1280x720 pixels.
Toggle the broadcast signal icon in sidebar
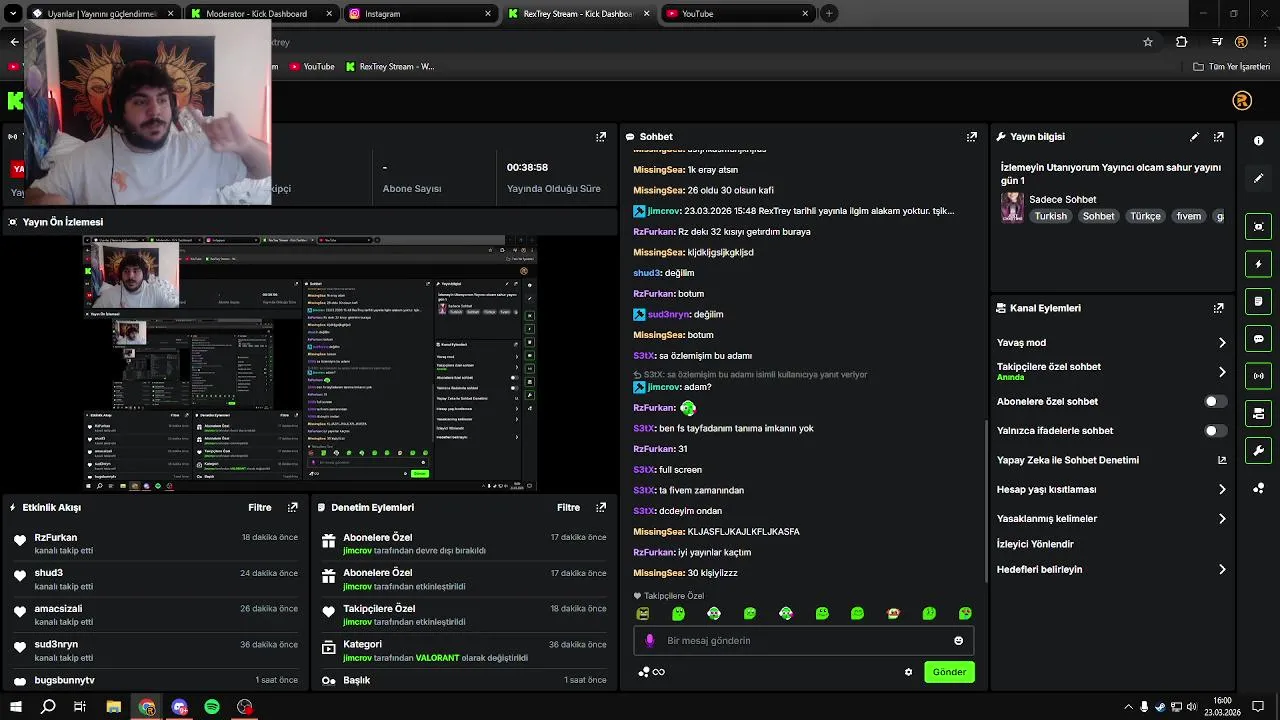pos(1258,376)
